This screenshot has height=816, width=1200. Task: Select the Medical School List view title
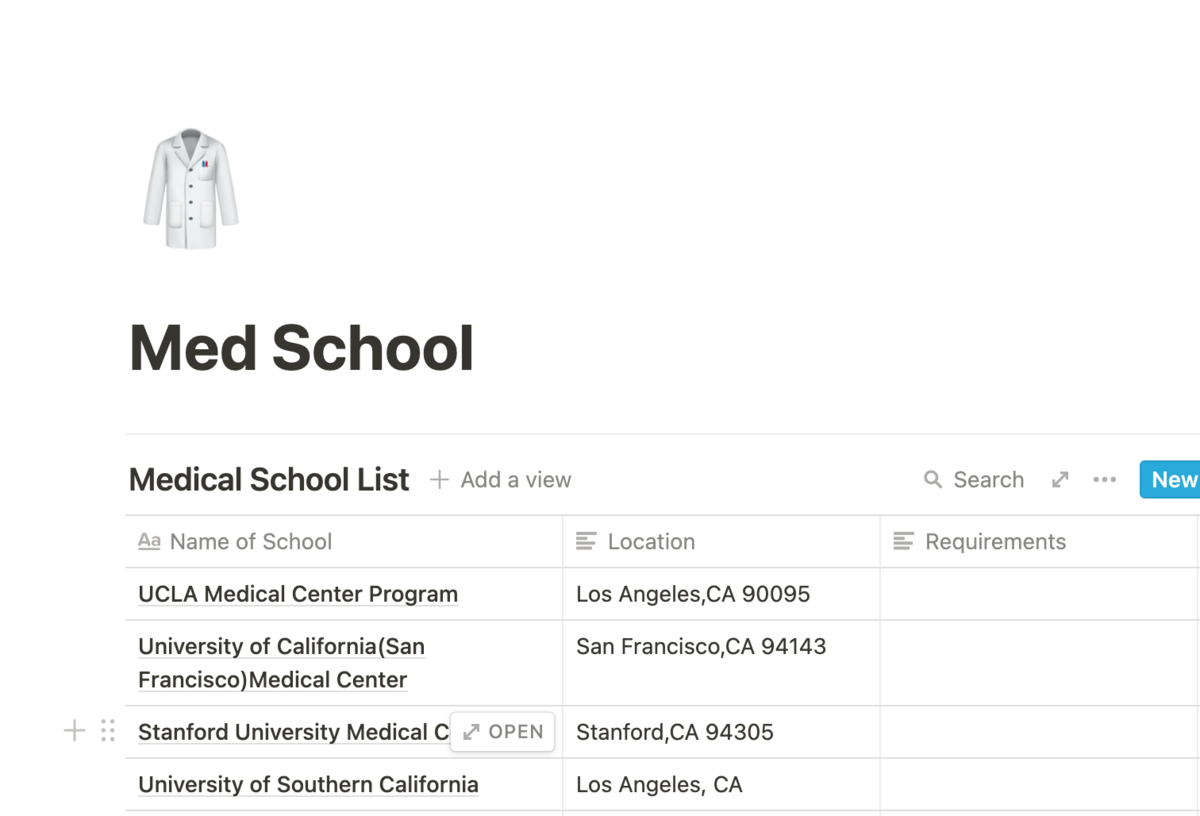click(x=269, y=480)
